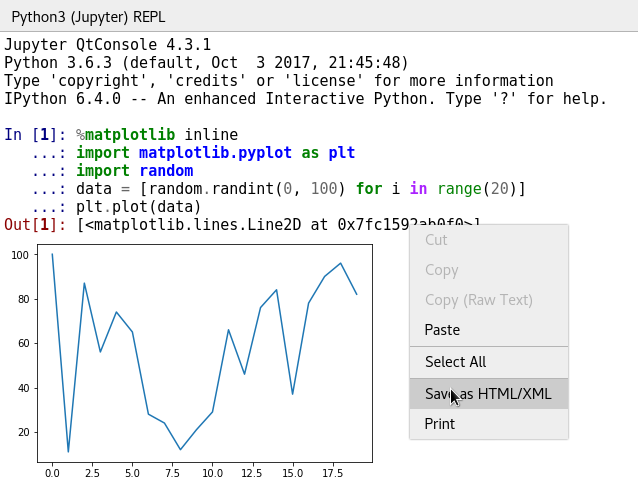Click the '%matplotlib inline' text
Screen dimensions: 638x487
(157, 135)
